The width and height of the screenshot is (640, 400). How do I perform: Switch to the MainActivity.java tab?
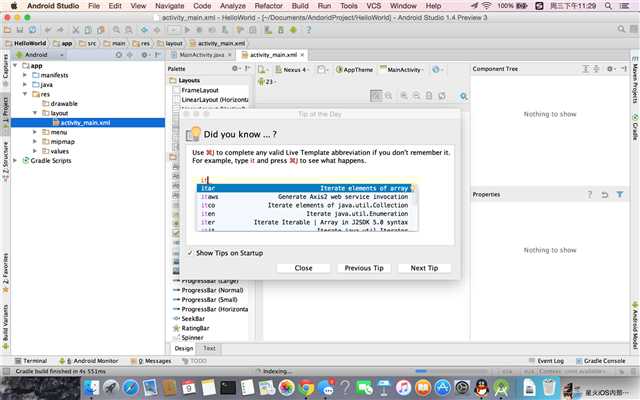point(202,55)
